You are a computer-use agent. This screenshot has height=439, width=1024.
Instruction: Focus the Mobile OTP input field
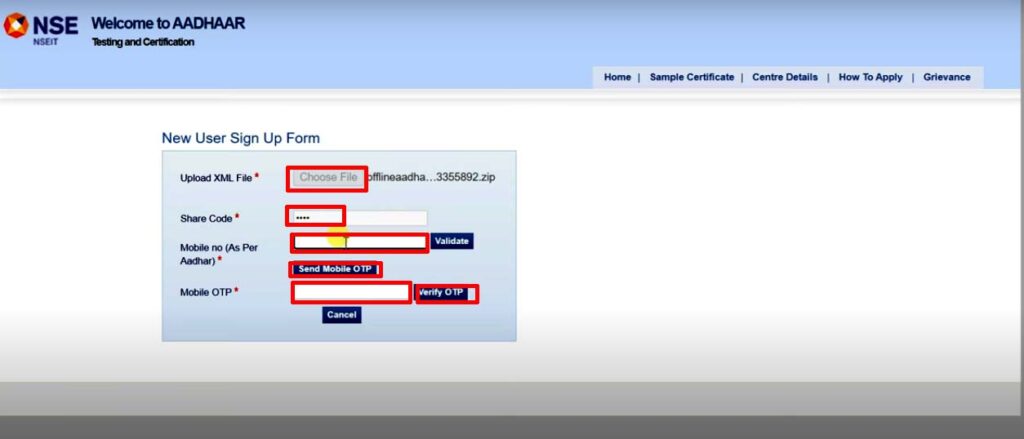tap(351, 292)
